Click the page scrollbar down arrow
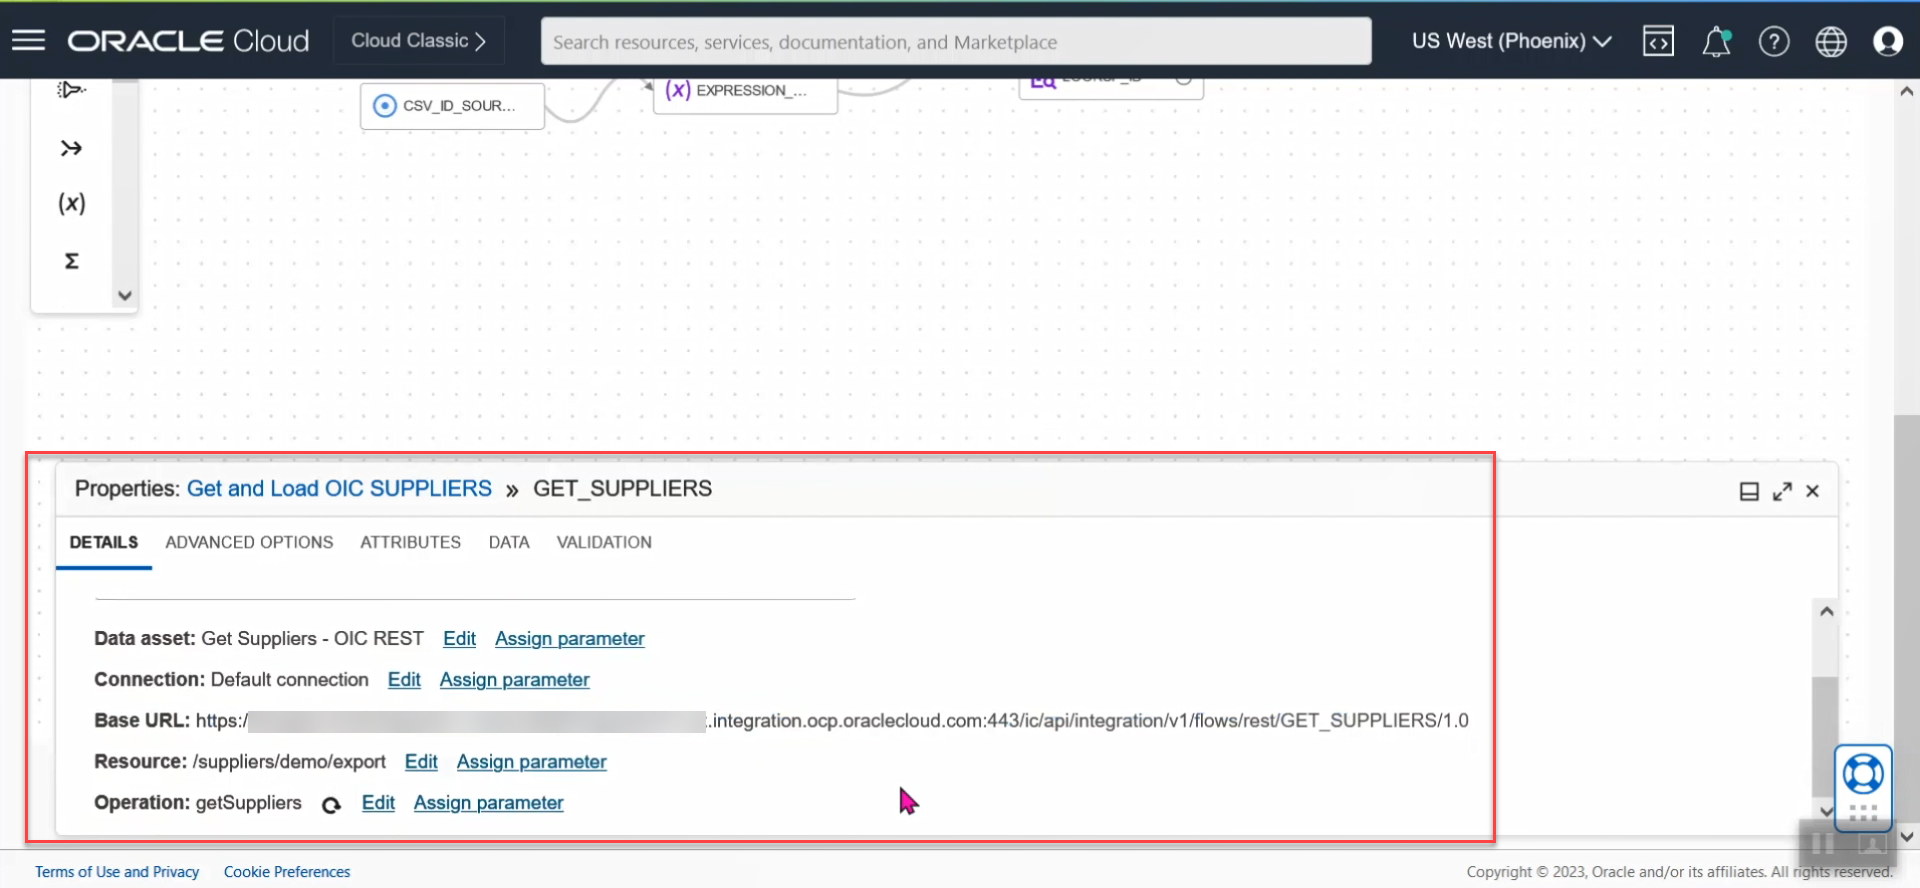This screenshot has height=888, width=1920. tap(1906, 836)
